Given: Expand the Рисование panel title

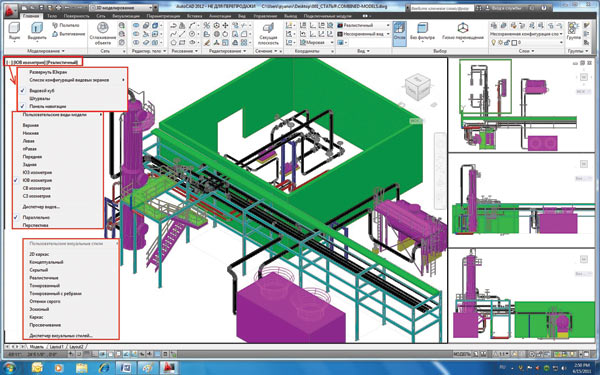Looking at the screenshot, I should tap(184, 51).
